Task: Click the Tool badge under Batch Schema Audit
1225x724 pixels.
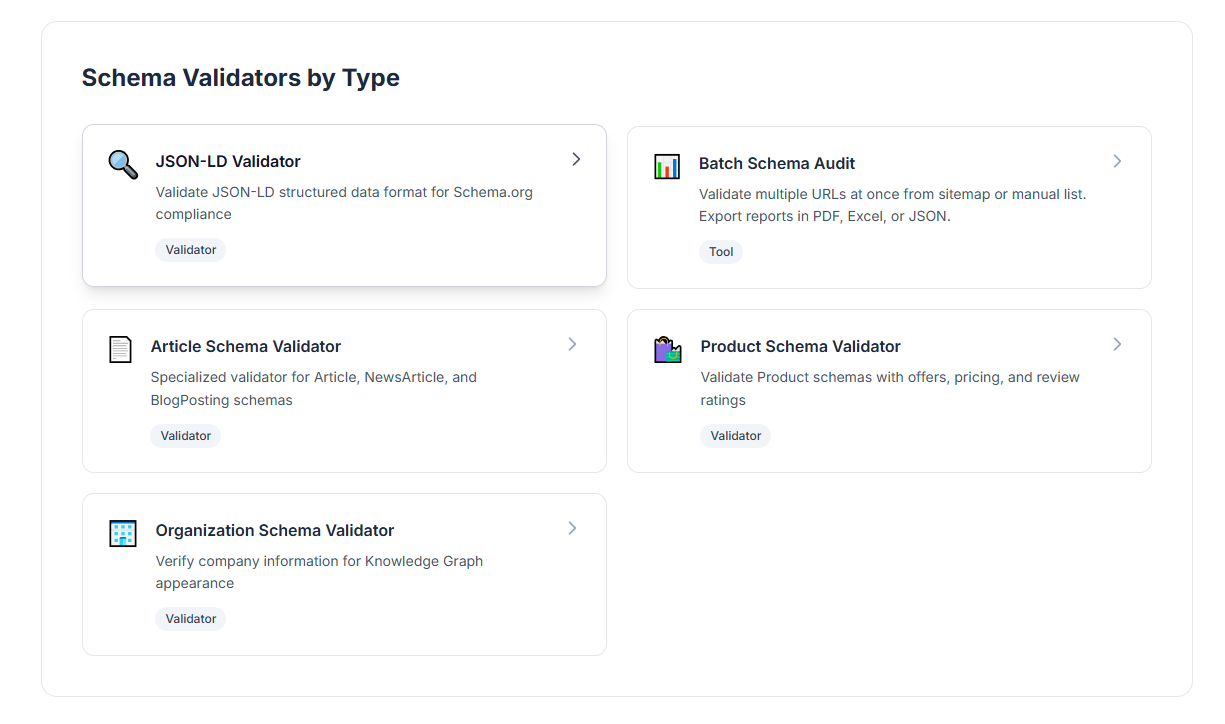Action: pos(720,251)
